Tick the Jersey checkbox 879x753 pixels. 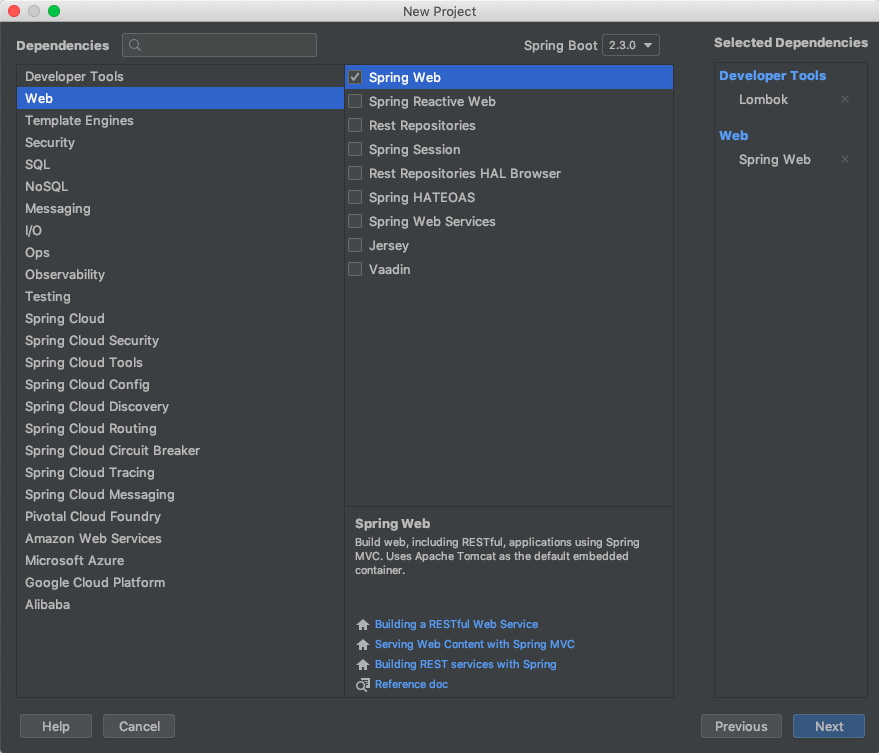pyautogui.click(x=355, y=246)
